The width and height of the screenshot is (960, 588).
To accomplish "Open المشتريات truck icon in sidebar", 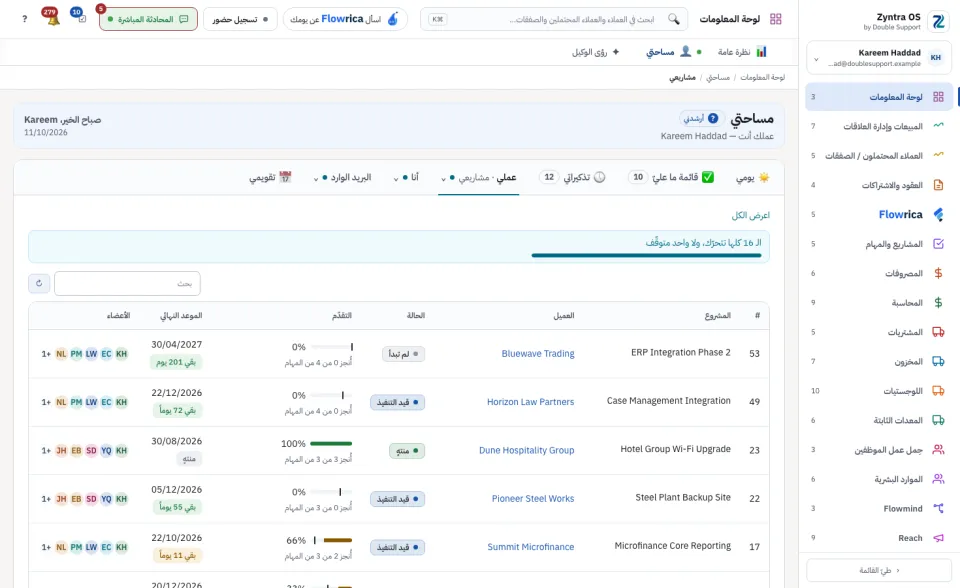I will click(938, 331).
